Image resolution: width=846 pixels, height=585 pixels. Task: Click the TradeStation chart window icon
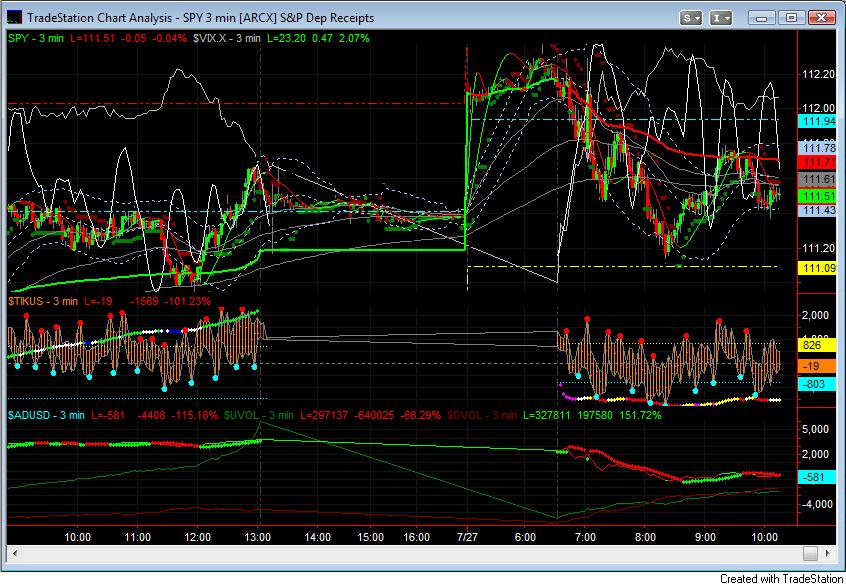point(15,17)
